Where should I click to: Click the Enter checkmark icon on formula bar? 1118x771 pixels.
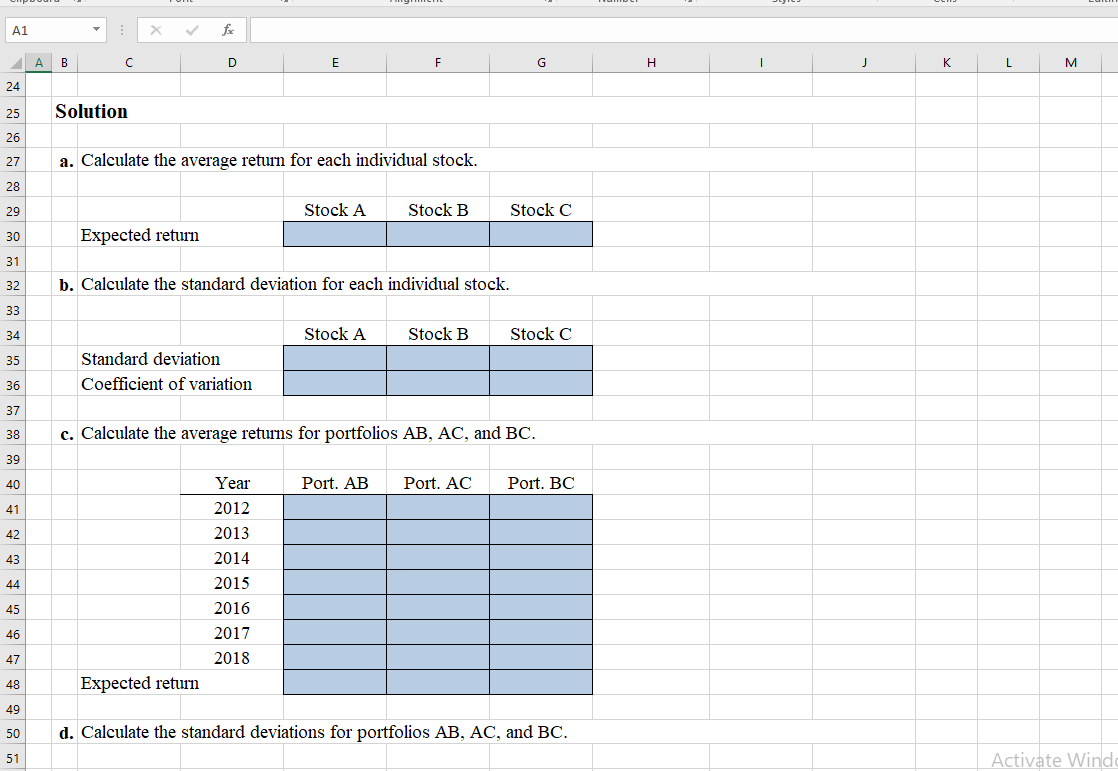click(x=191, y=29)
